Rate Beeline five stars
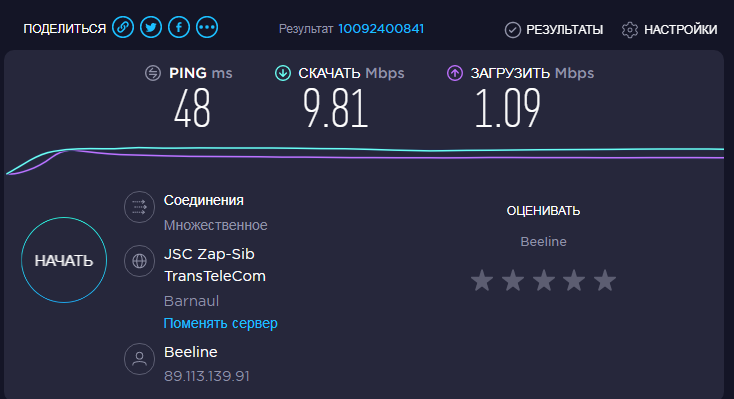734x399 pixels. point(605,281)
